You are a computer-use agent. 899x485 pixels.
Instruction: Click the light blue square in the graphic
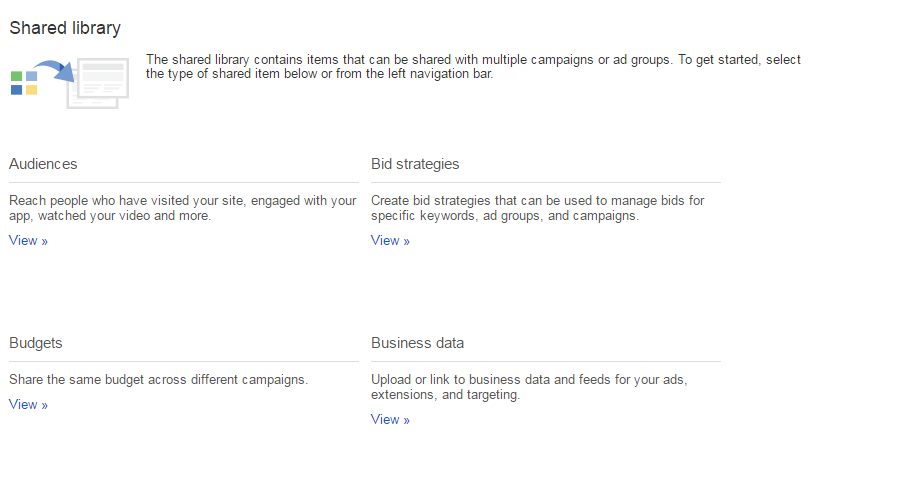32,76
